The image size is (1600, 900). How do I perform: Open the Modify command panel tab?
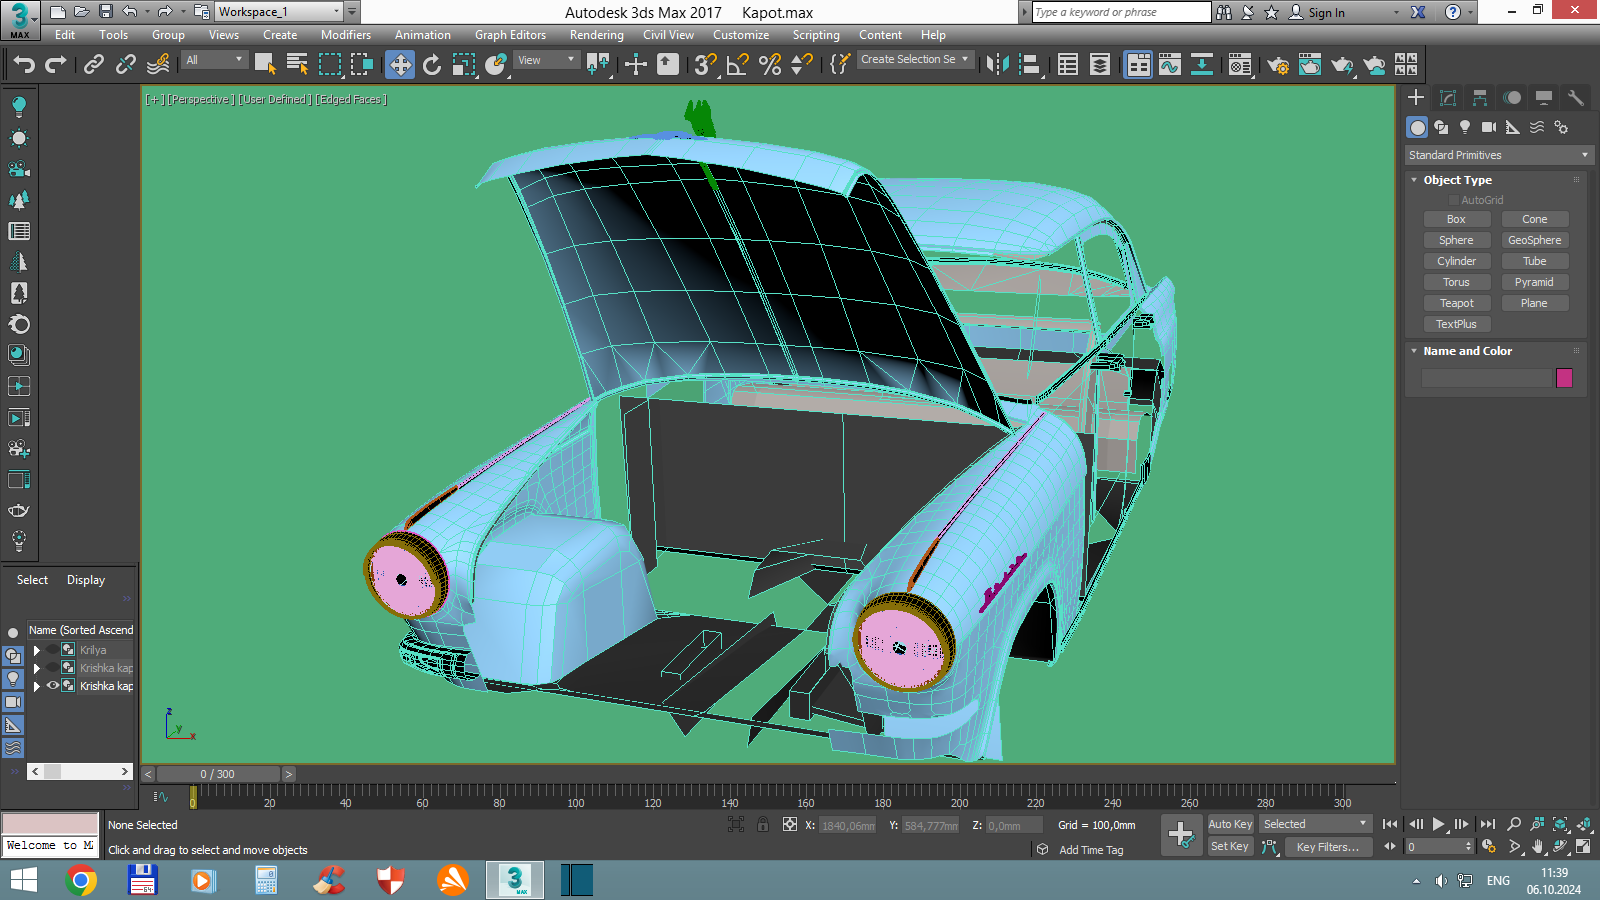point(1448,97)
